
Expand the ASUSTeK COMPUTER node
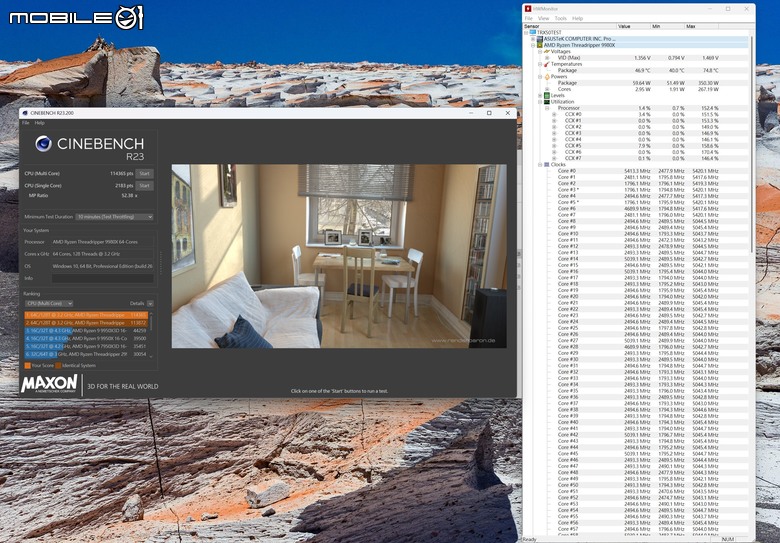coord(533,39)
